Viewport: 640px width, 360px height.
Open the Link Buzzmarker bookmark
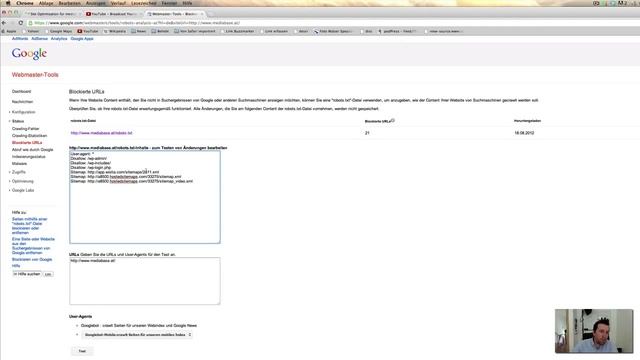[x=238, y=31]
